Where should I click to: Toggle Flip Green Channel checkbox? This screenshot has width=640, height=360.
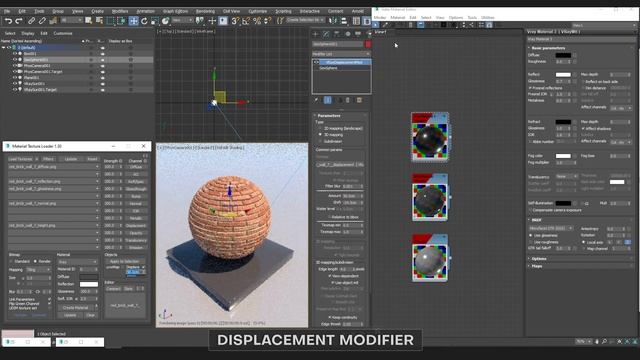click(49, 303)
